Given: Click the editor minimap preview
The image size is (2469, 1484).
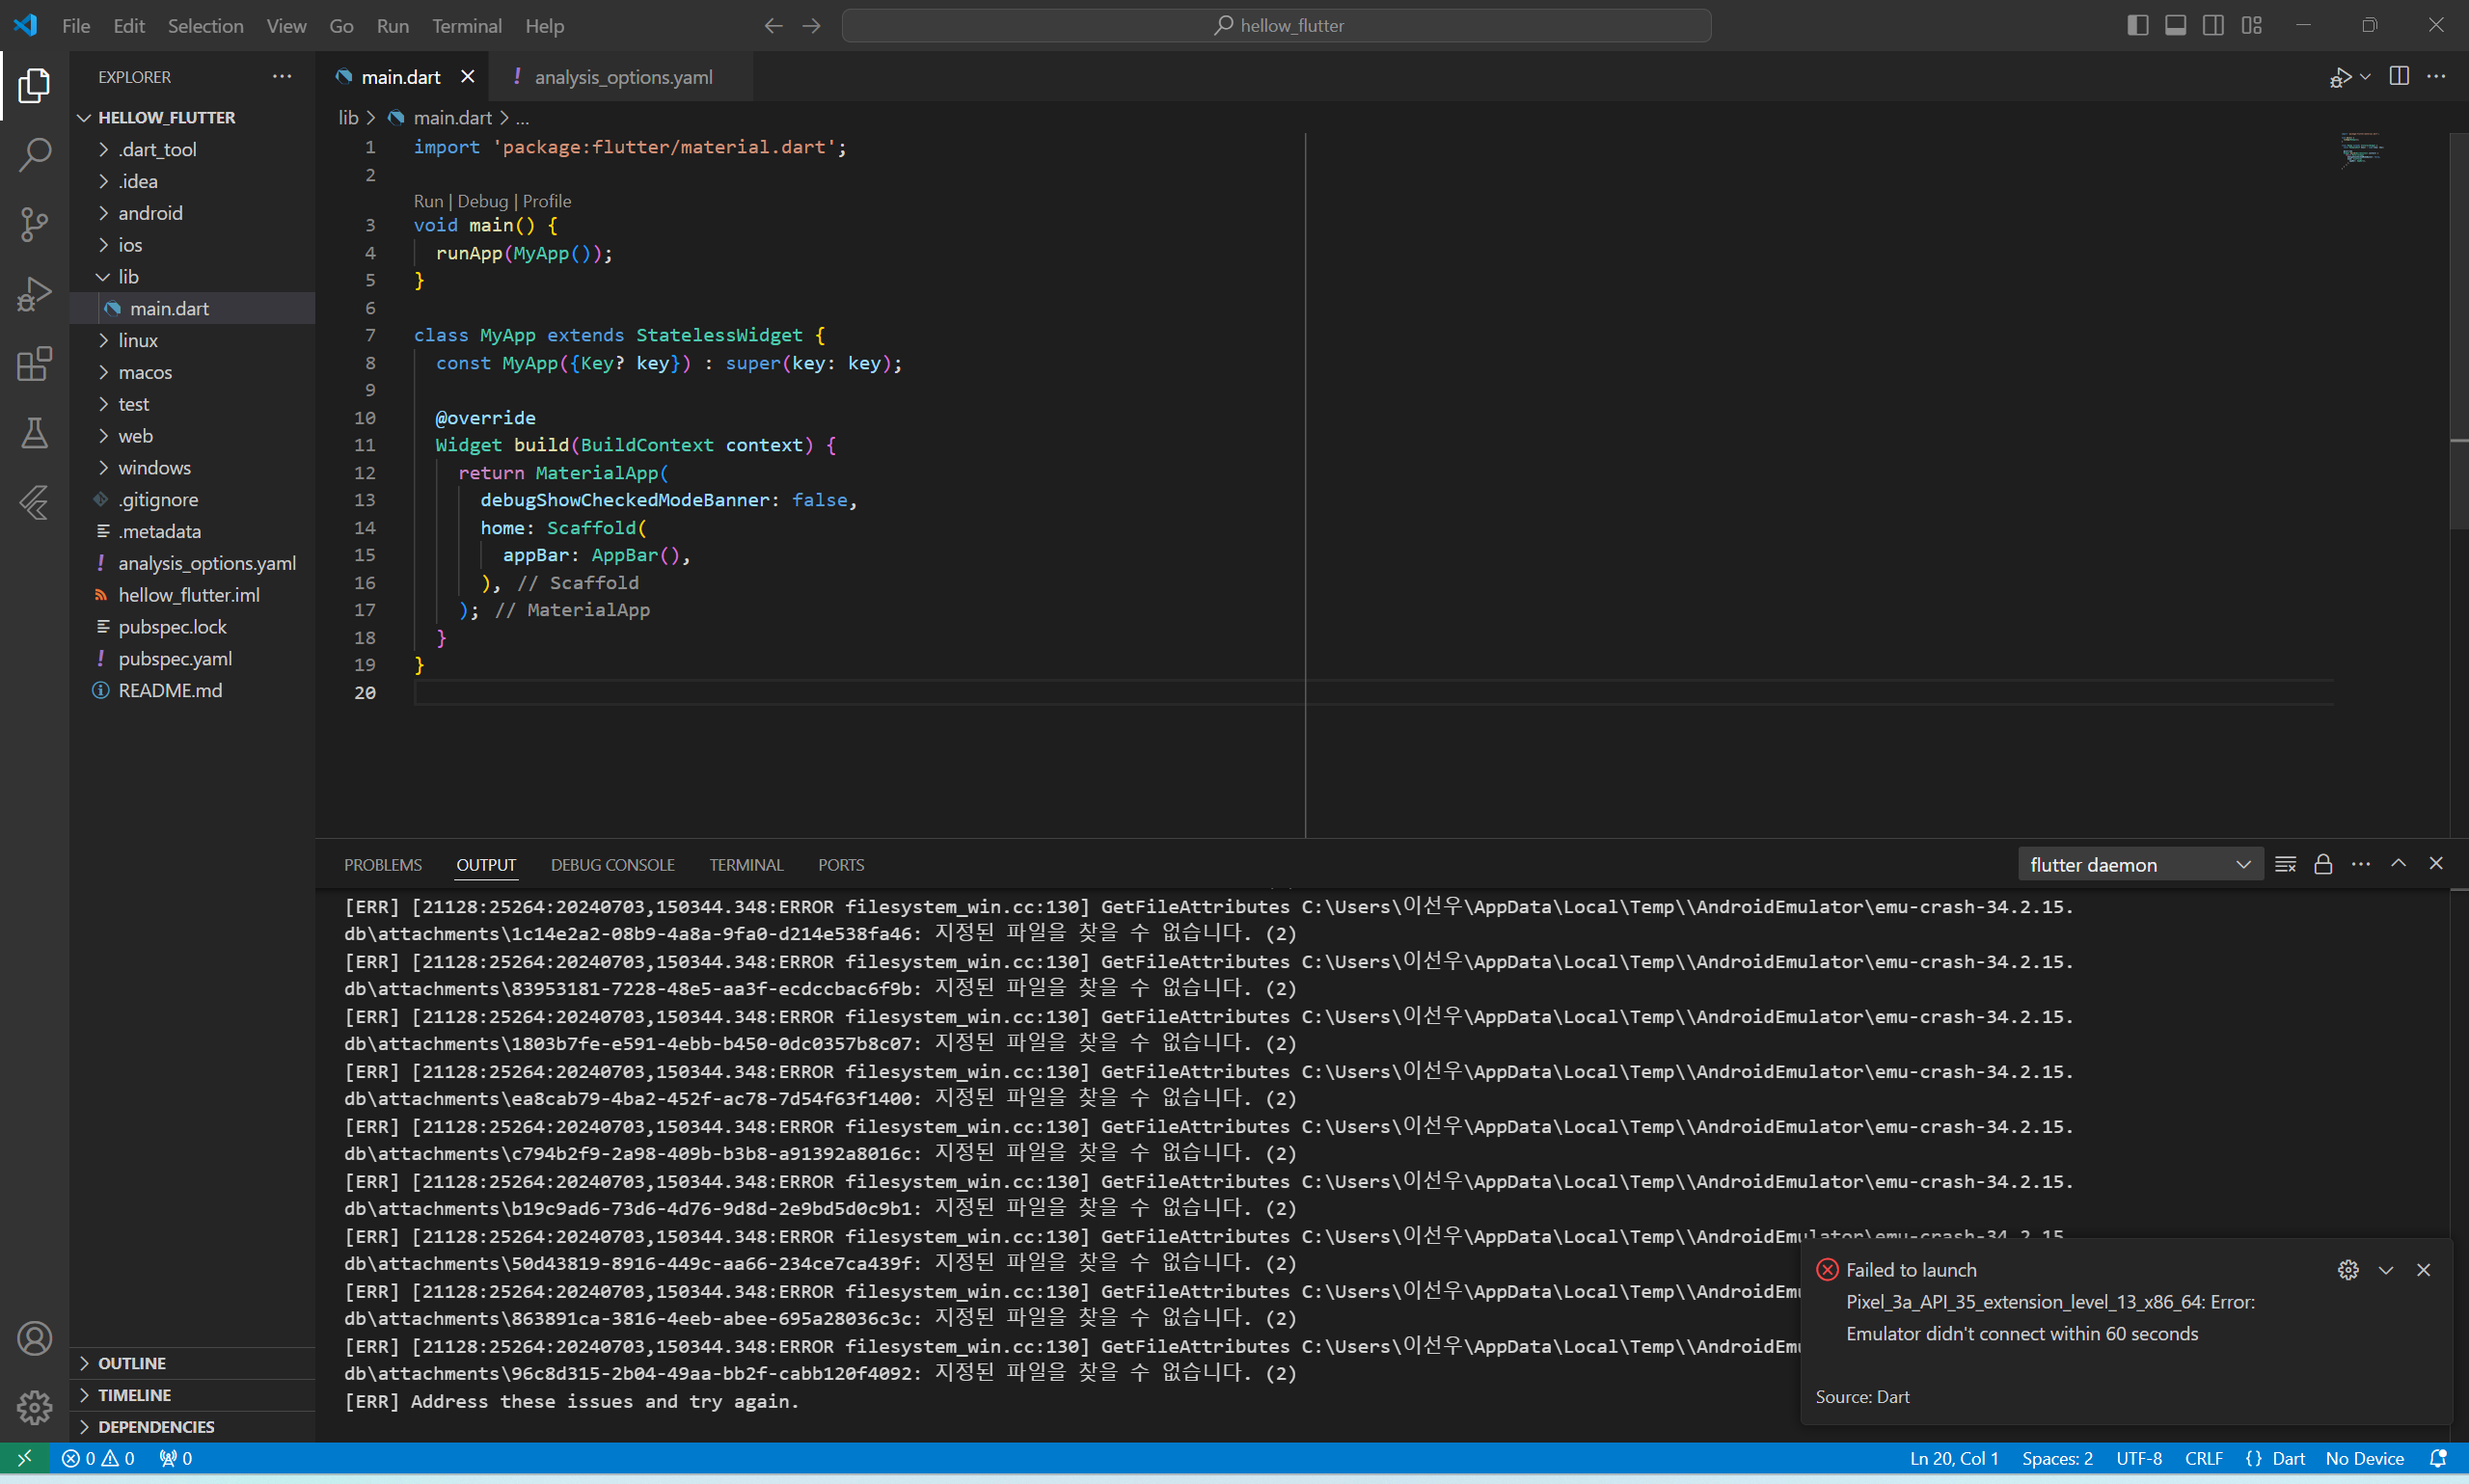Looking at the screenshot, I should tap(2362, 150).
